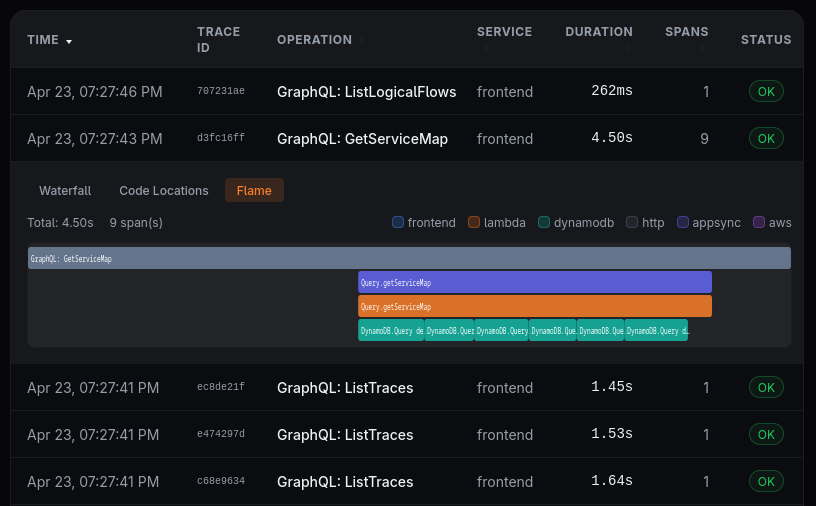Click the 'Total: 4.50s' summary text
816x506 pixels.
pos(60,223)
